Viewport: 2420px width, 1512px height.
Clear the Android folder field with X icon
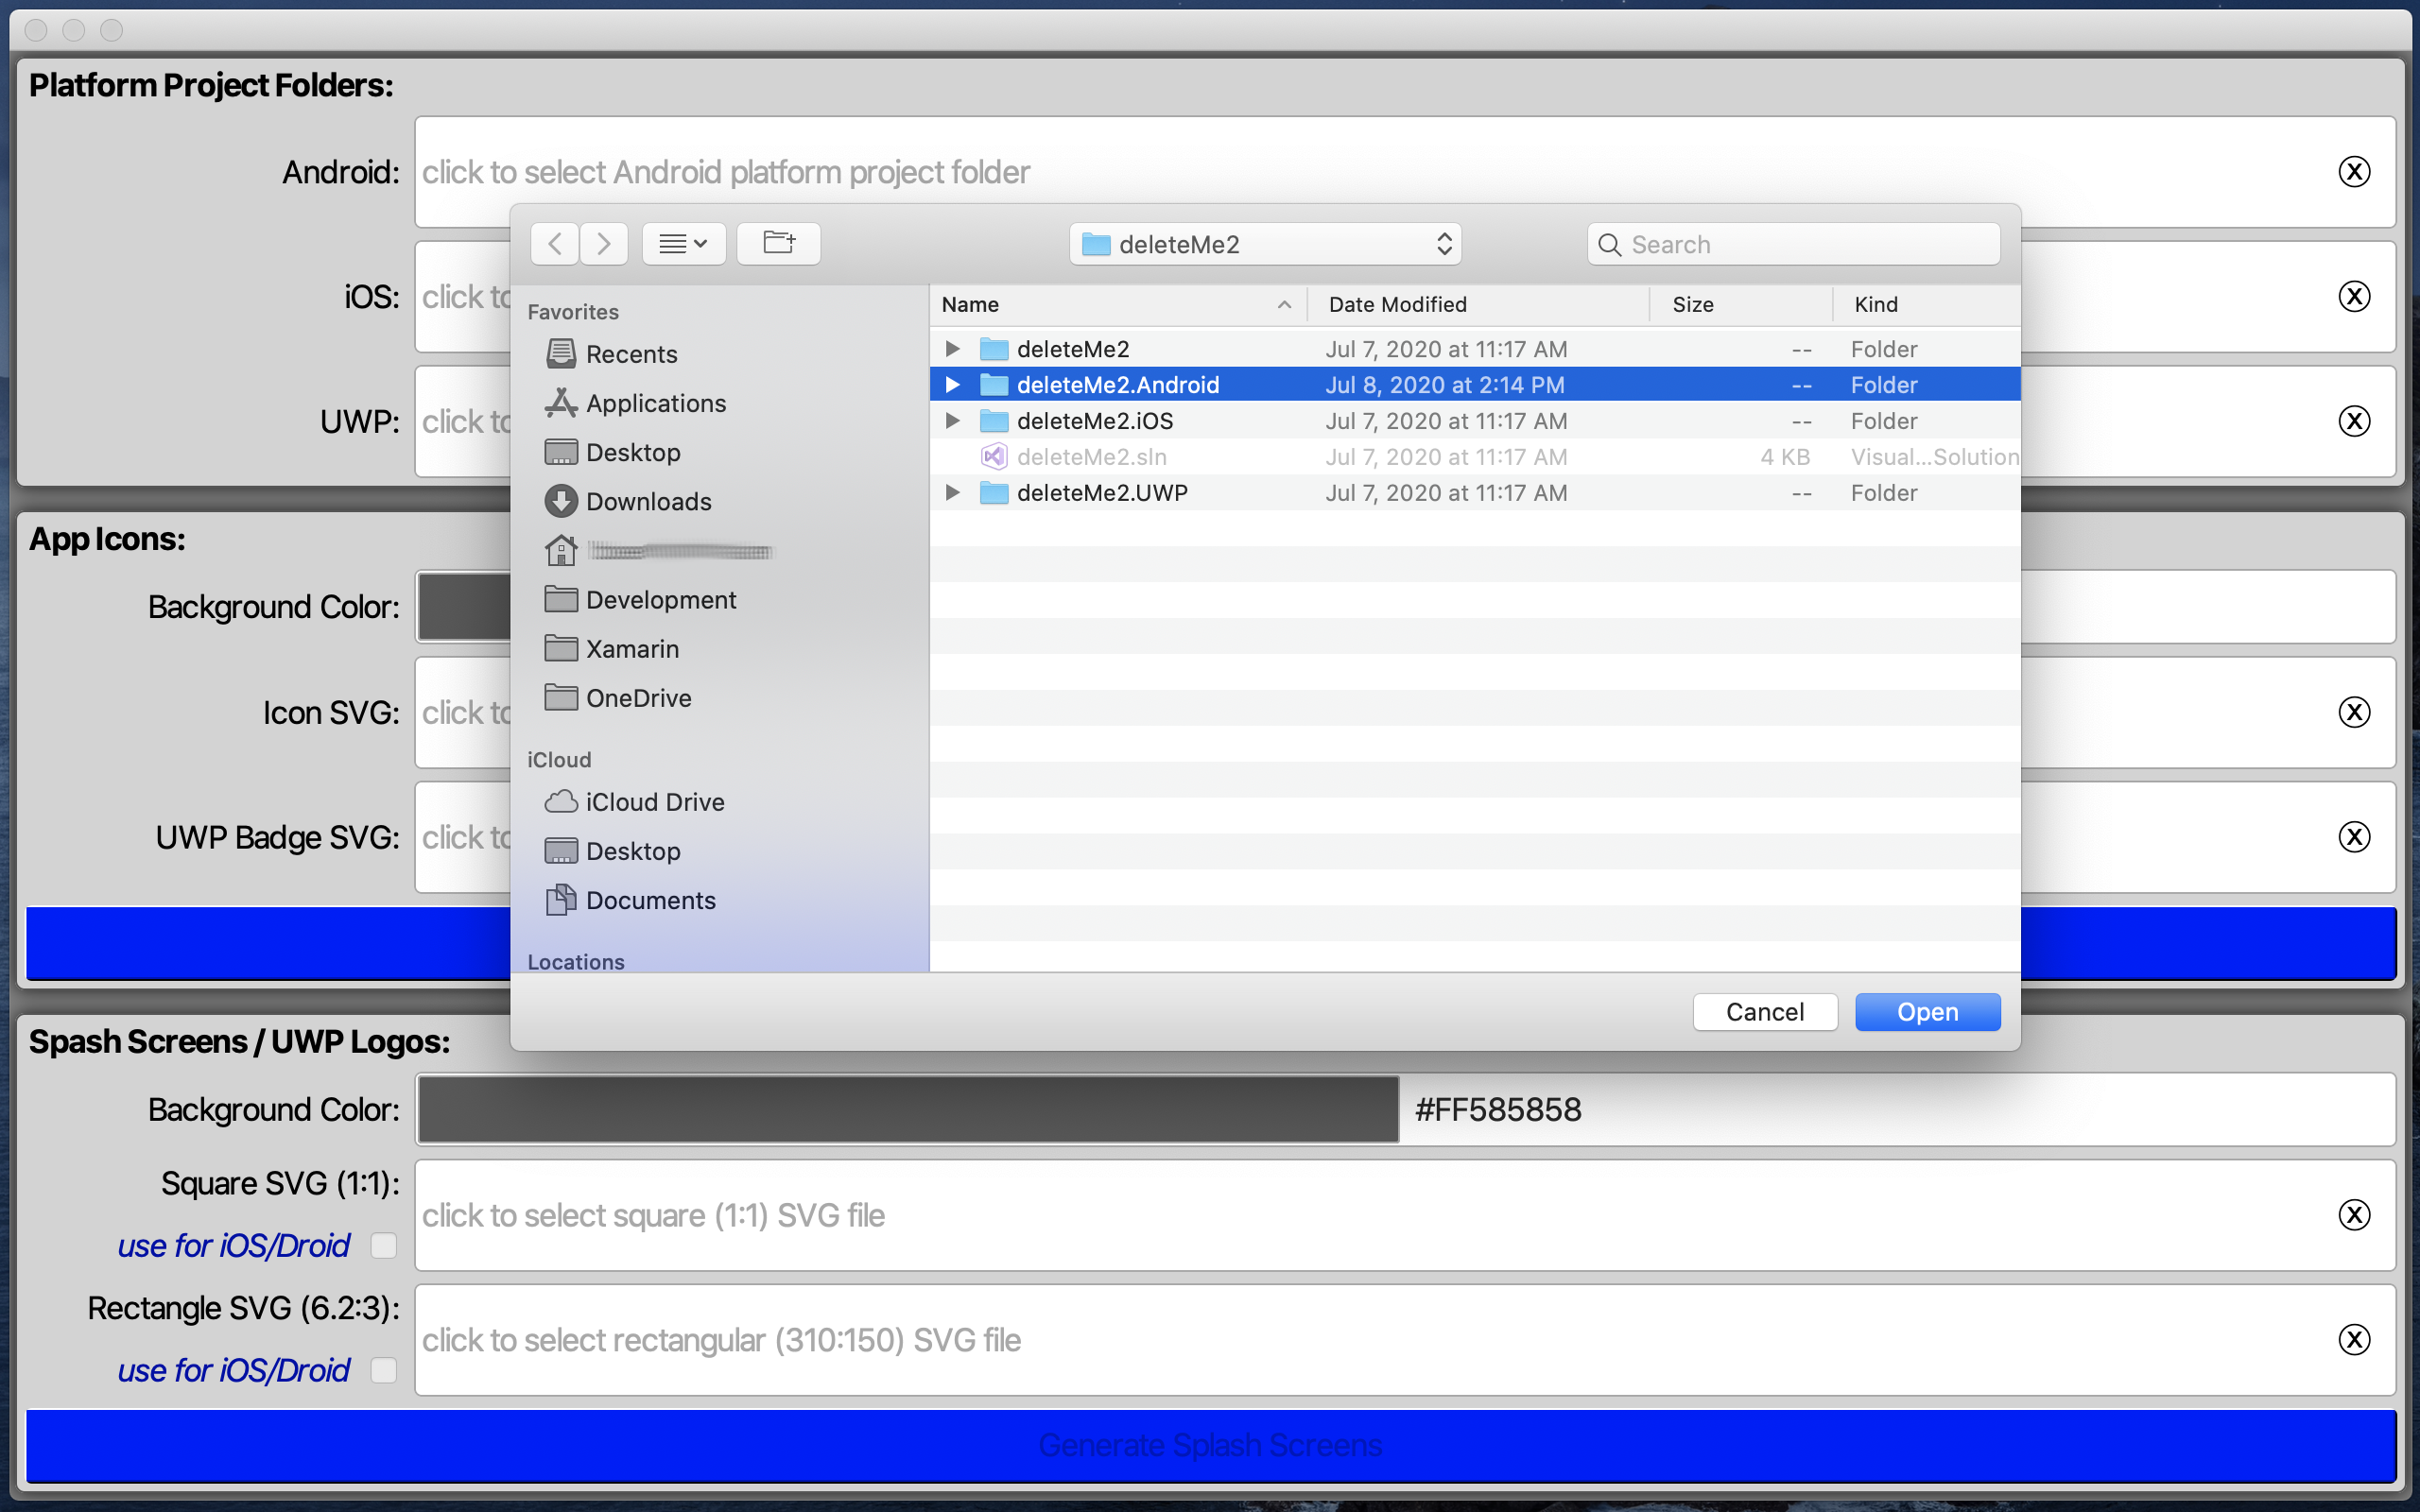tap(2354, 172)
